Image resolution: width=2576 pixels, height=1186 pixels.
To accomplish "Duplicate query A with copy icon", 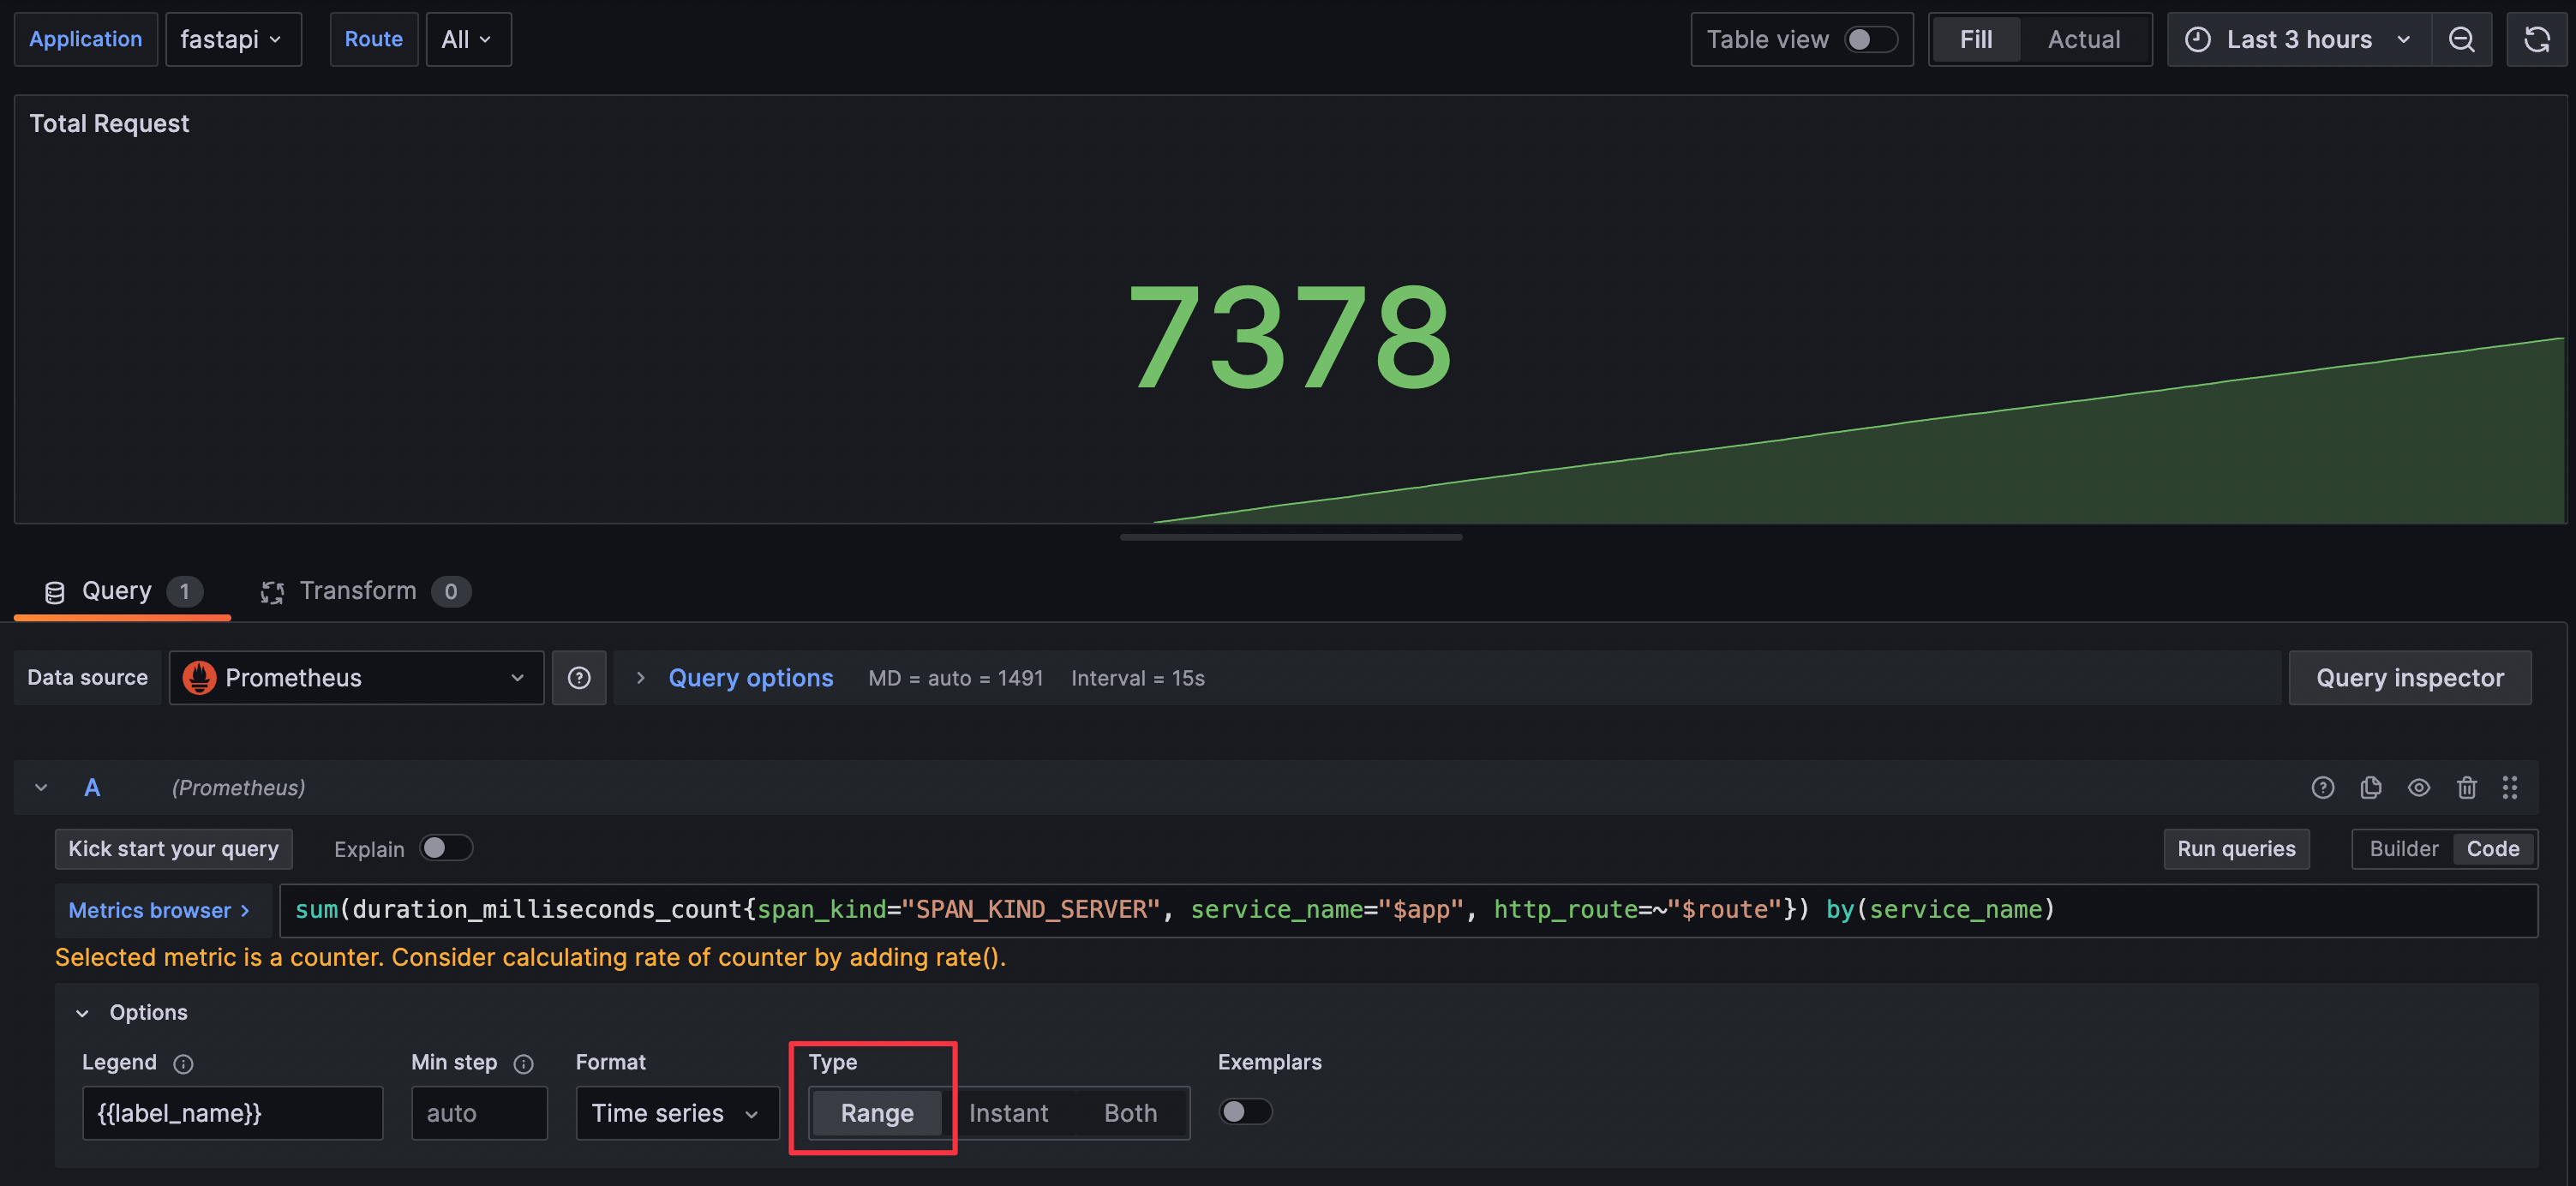I will pyautogui.click(x=2370, y=787).
